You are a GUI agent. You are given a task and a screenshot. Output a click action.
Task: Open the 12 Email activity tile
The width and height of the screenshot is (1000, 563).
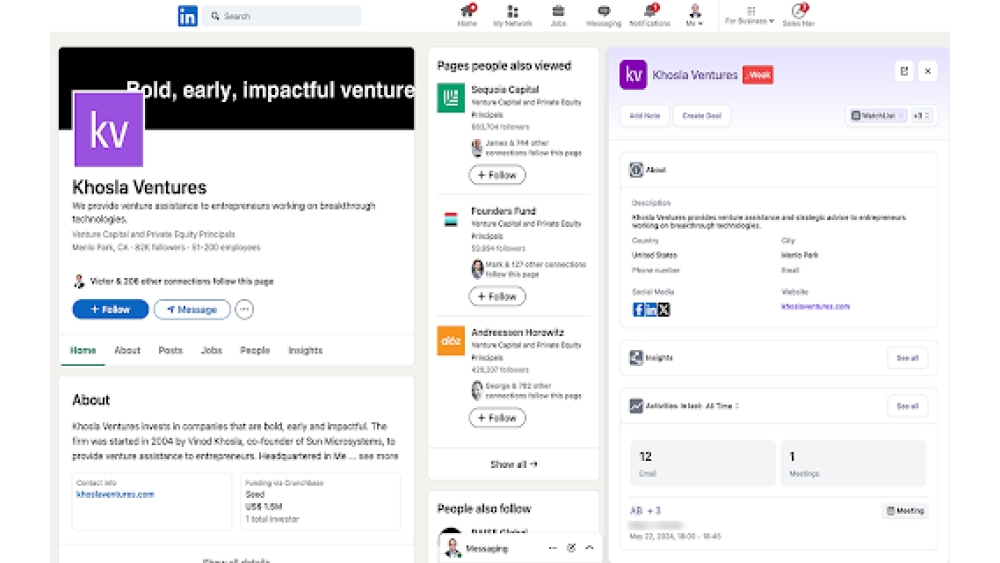[702, 463]
